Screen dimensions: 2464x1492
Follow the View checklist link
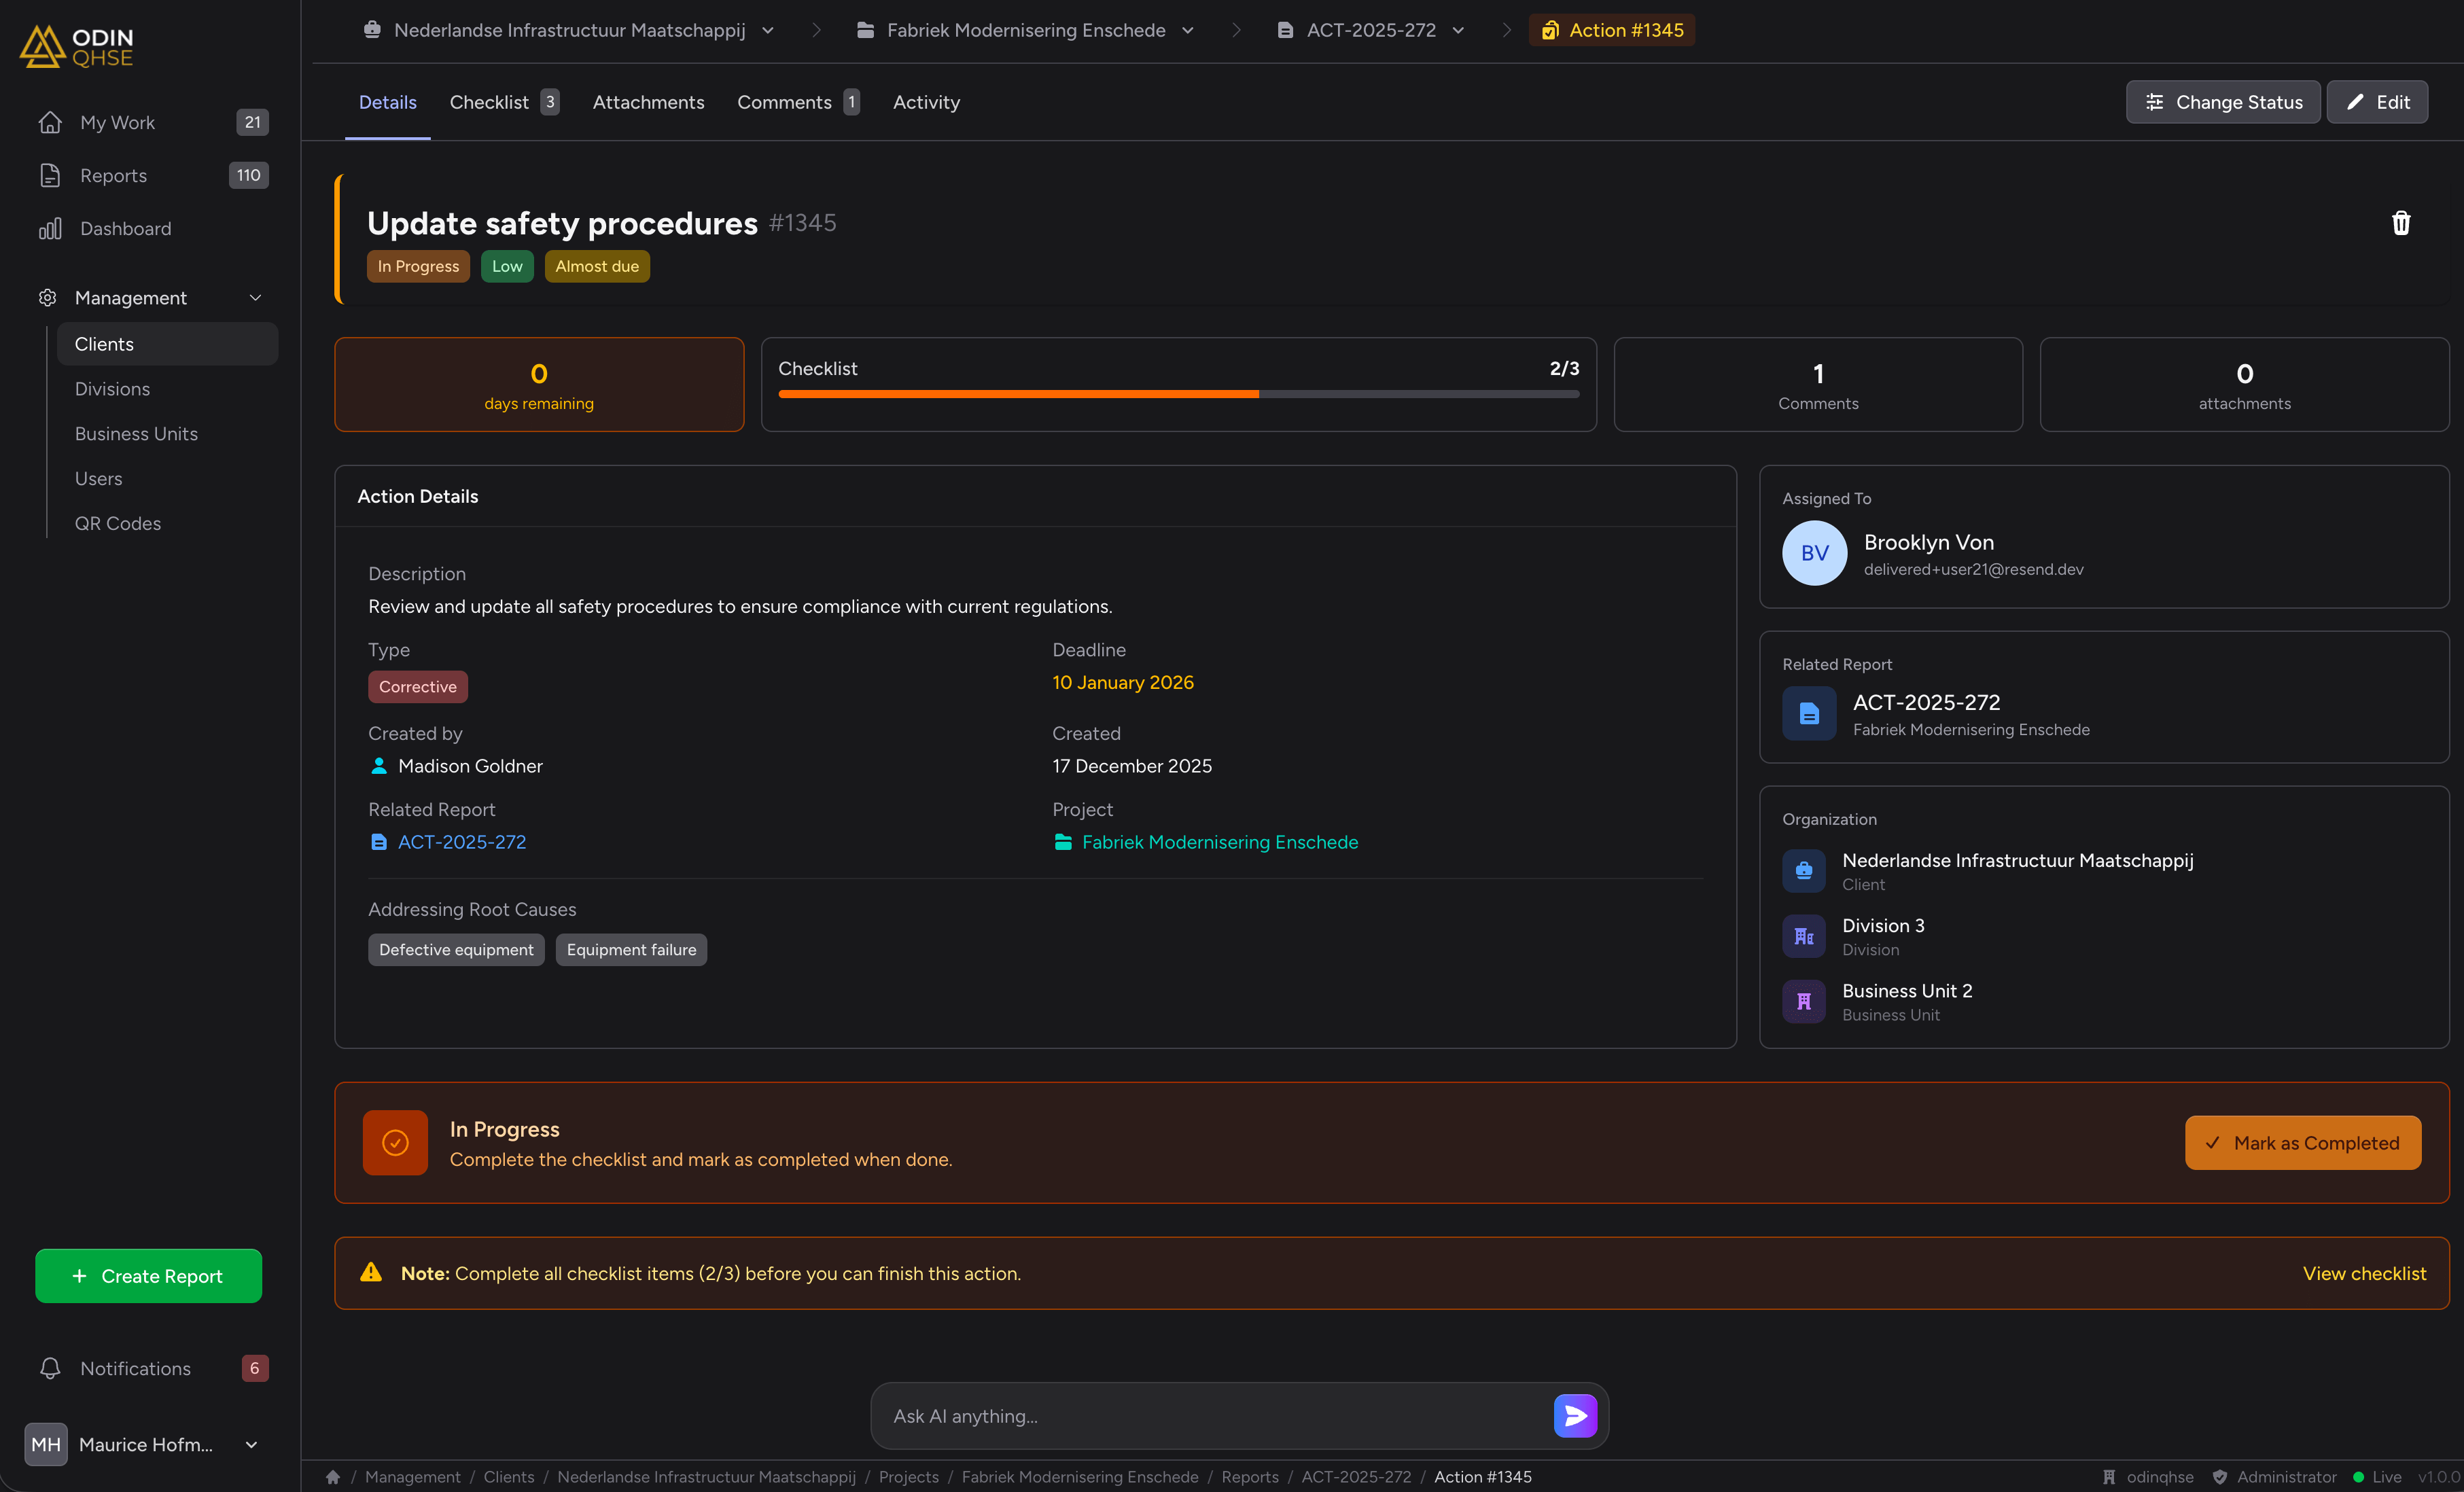2364,1273
